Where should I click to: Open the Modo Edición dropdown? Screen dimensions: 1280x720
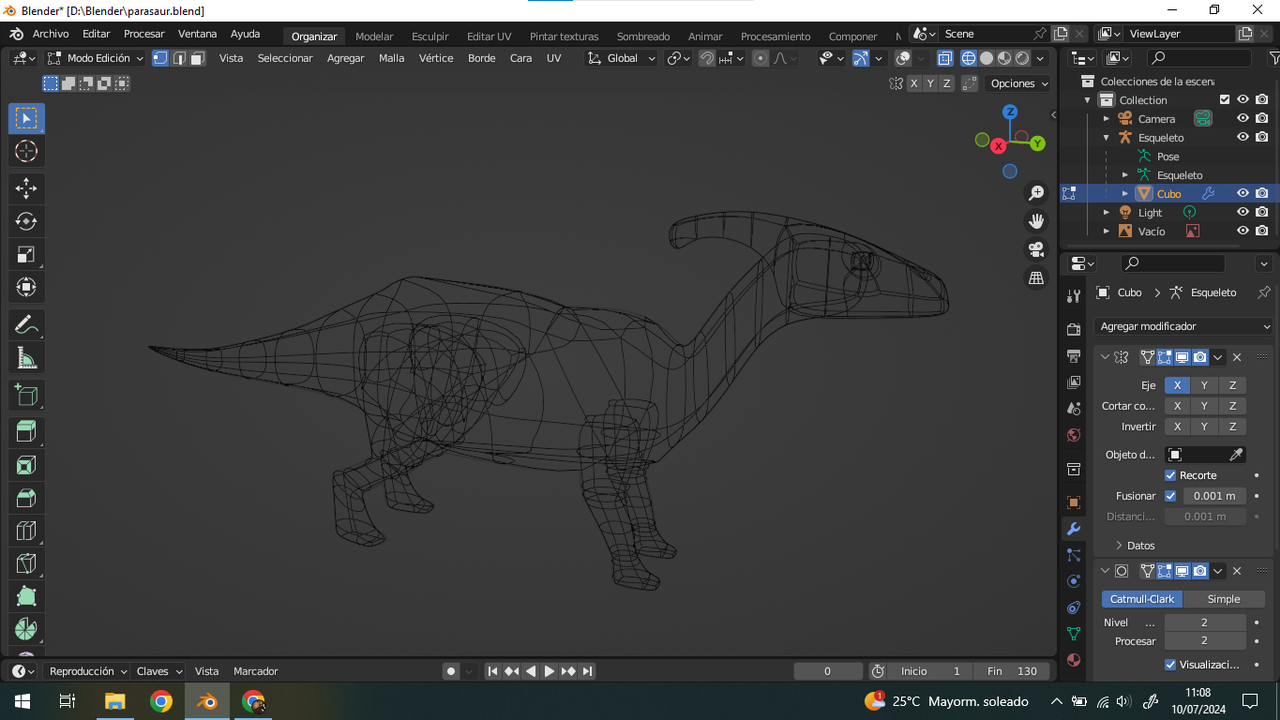coord(96,58)
